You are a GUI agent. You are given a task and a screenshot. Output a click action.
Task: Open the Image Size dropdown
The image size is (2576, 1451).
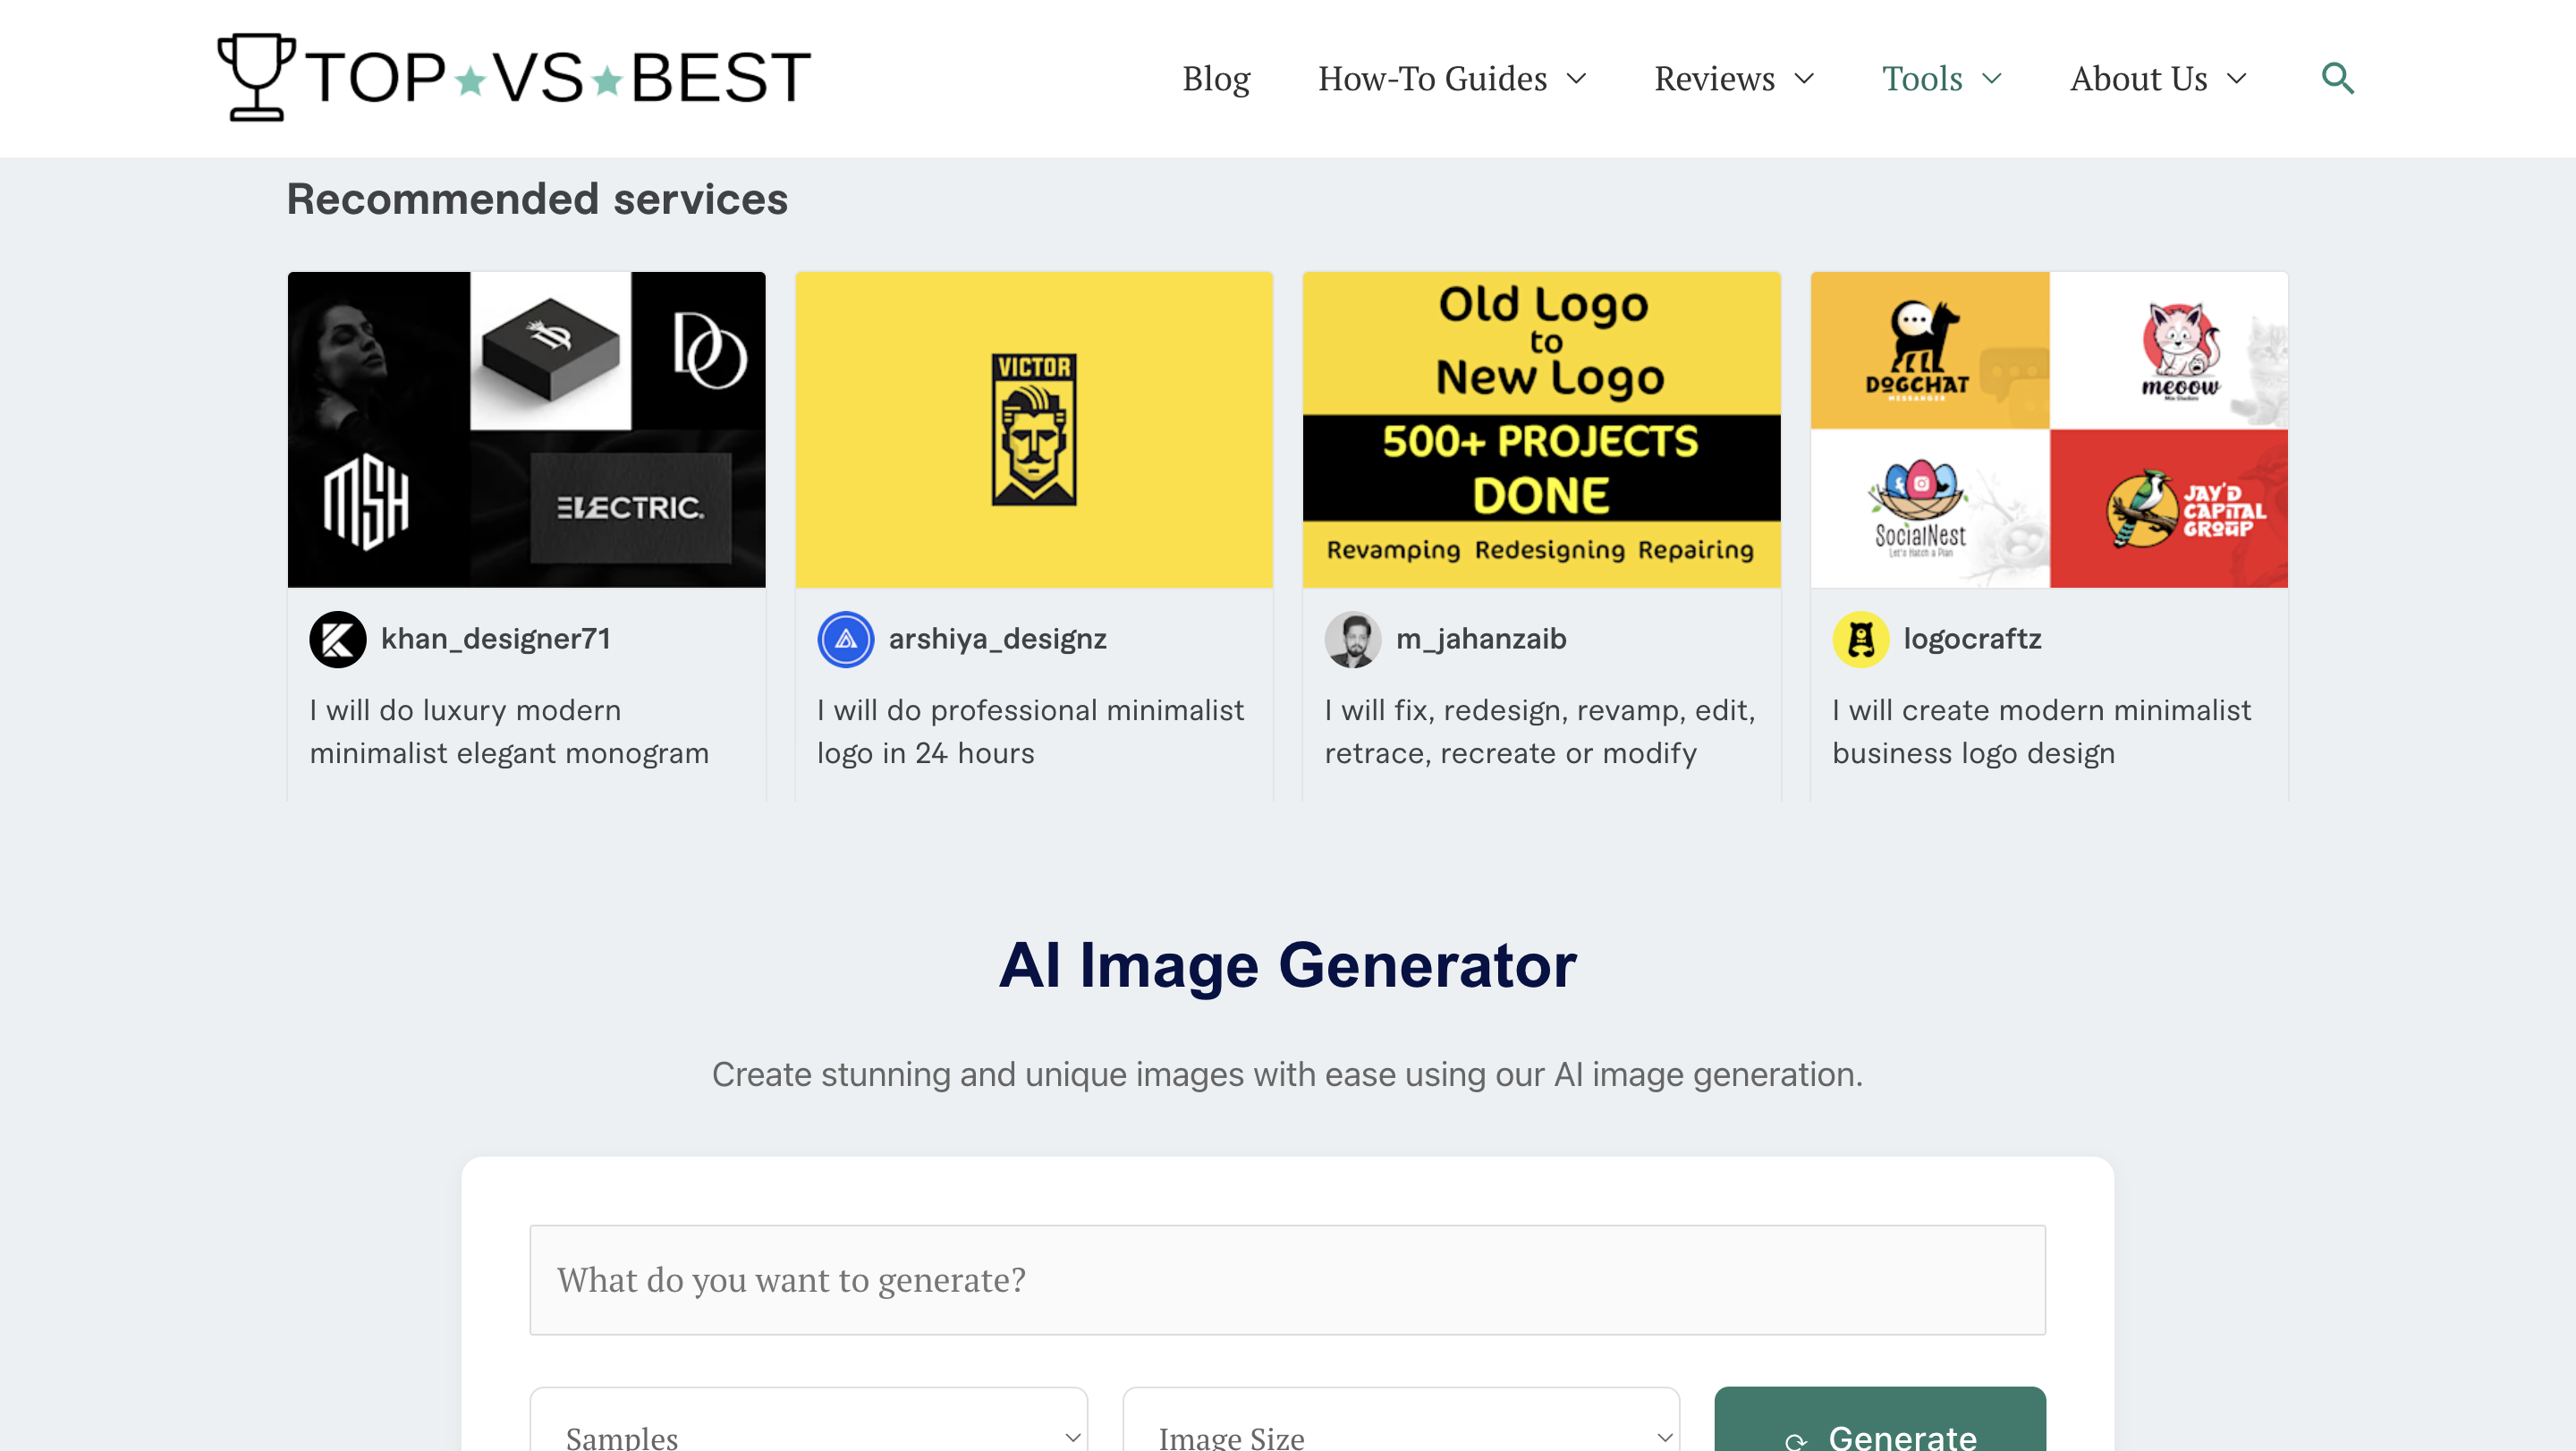click(x=1400, y=1430)
